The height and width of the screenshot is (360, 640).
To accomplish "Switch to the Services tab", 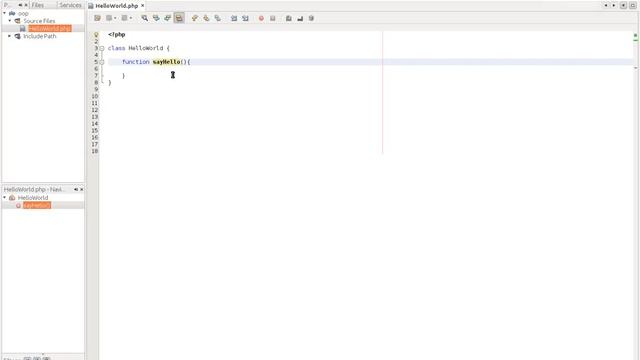I will (x=70, y=5).
